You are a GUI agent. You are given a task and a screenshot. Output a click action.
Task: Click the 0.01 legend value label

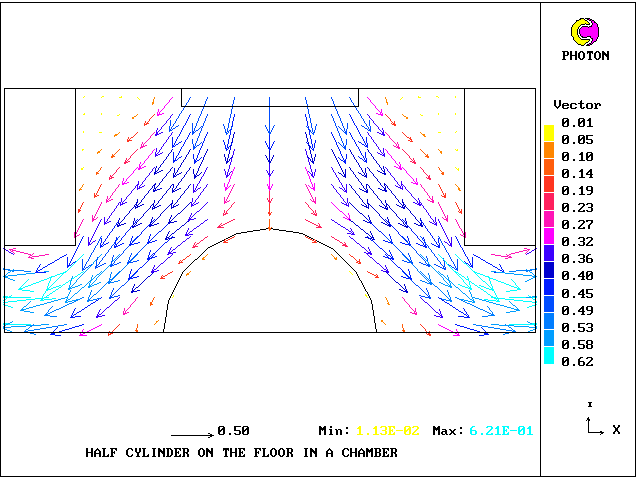click(x=577, y=122)
